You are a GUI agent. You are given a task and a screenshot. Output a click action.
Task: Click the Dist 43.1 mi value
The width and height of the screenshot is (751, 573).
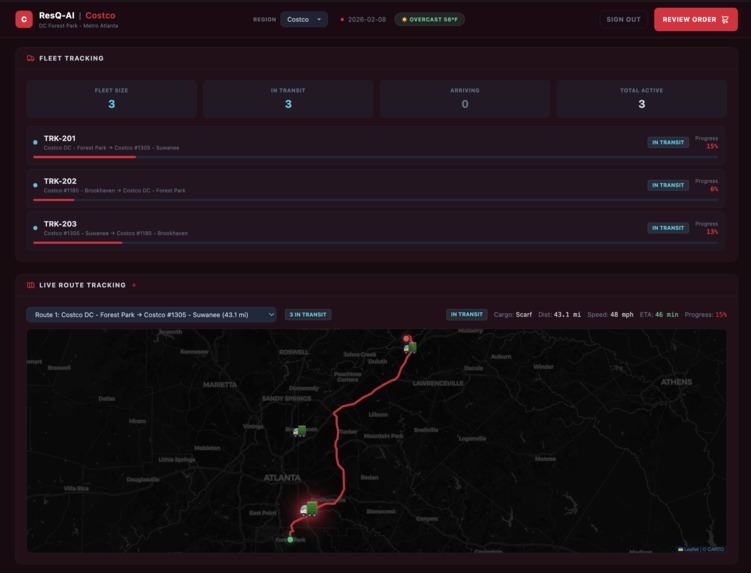tap(567, 315)
